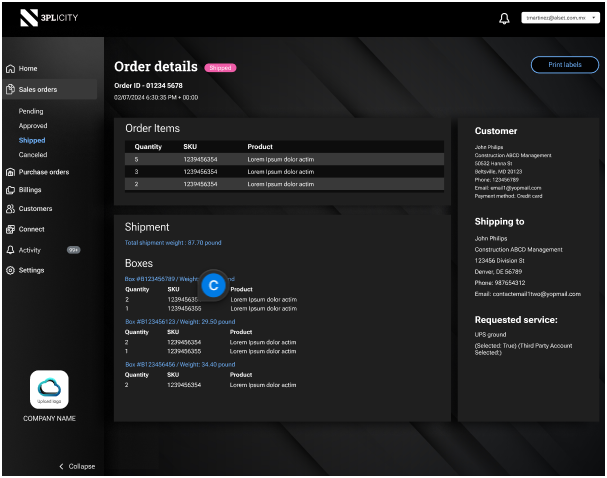Open Connect menu item
Screen dimensions: 607x478
(x=31, y=229)
